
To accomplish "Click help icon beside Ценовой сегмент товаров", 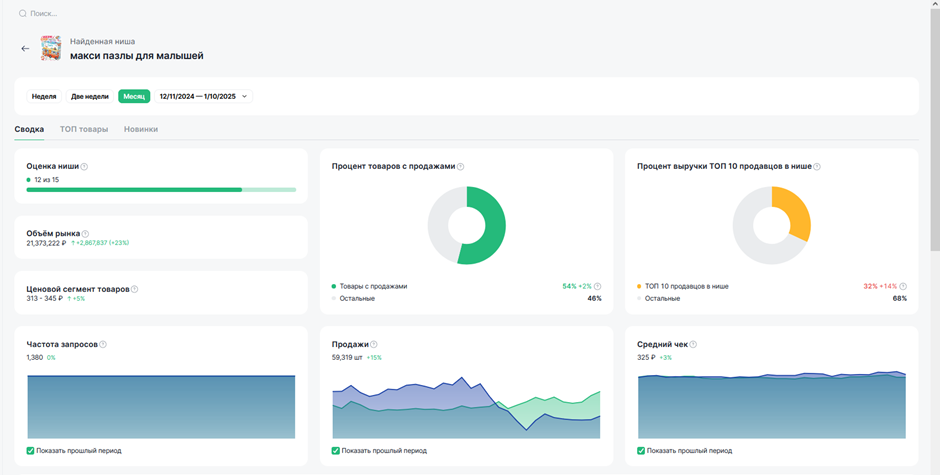I will click(x=134, y=289).
